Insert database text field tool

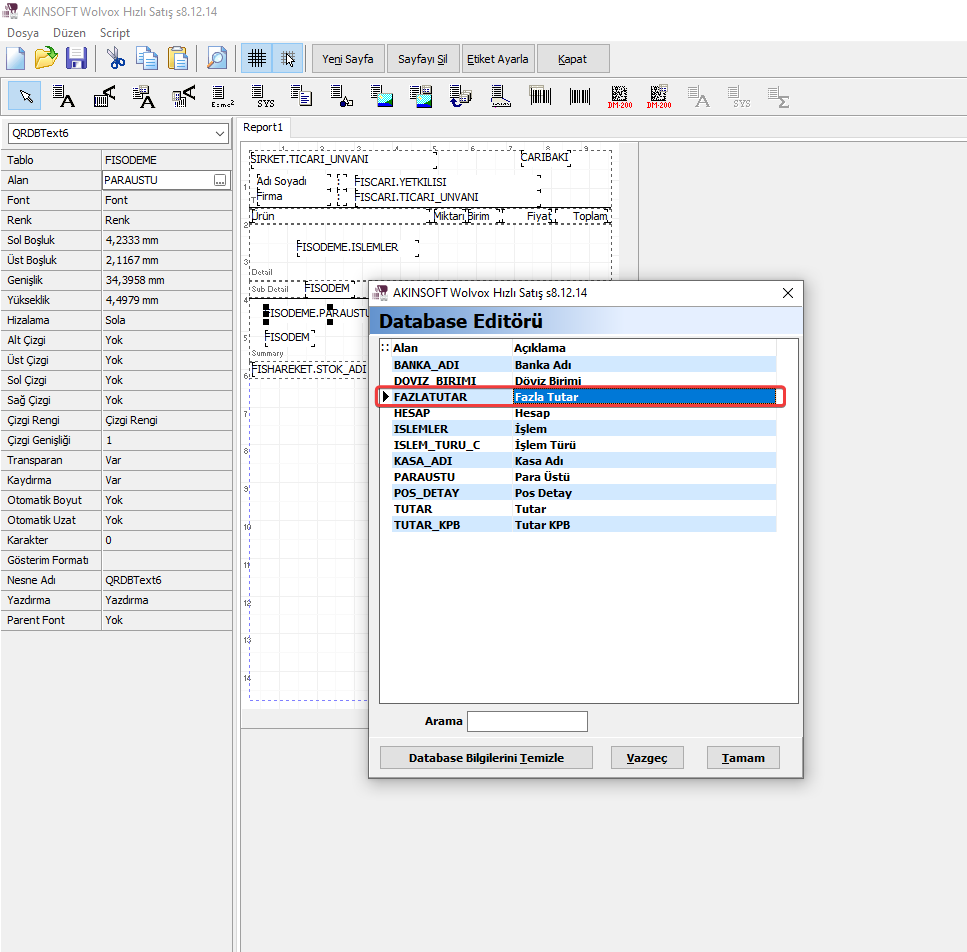point(144,96)
